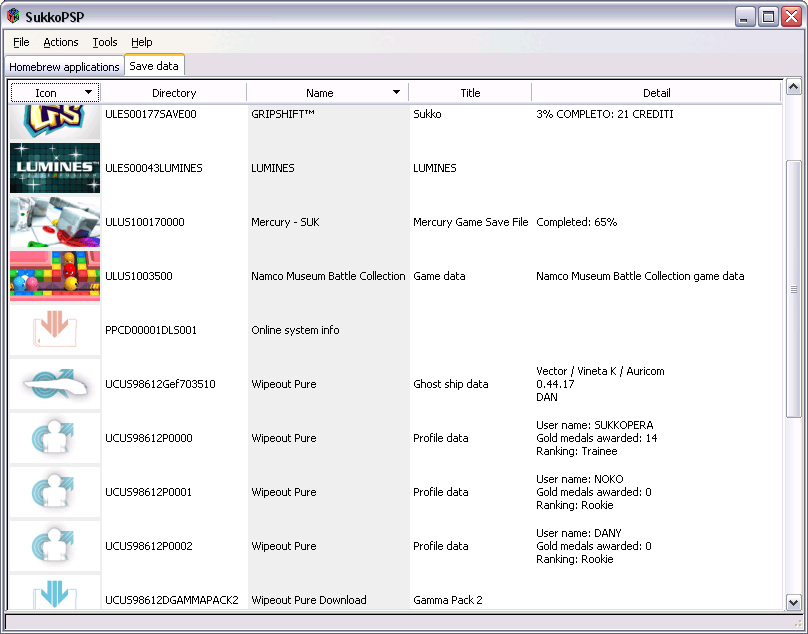
Task: Select the Mercury - SUK save icon
Action: (x=55, y=222)
